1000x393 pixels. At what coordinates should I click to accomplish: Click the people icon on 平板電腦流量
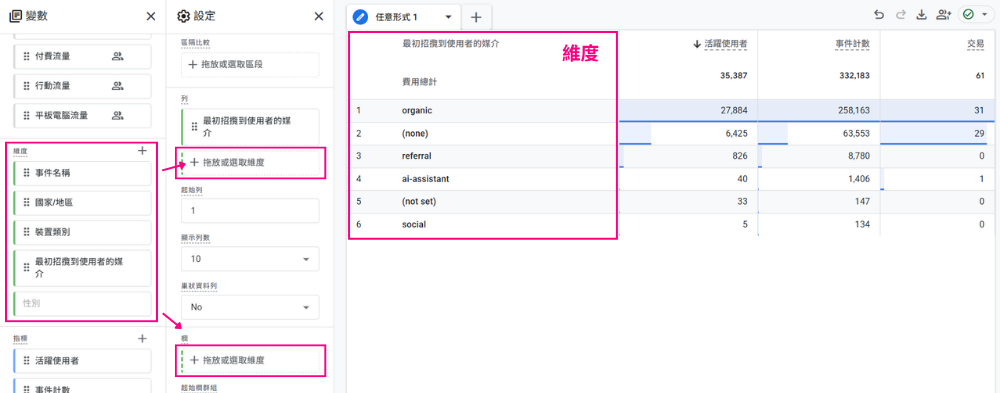pos(117,115)
